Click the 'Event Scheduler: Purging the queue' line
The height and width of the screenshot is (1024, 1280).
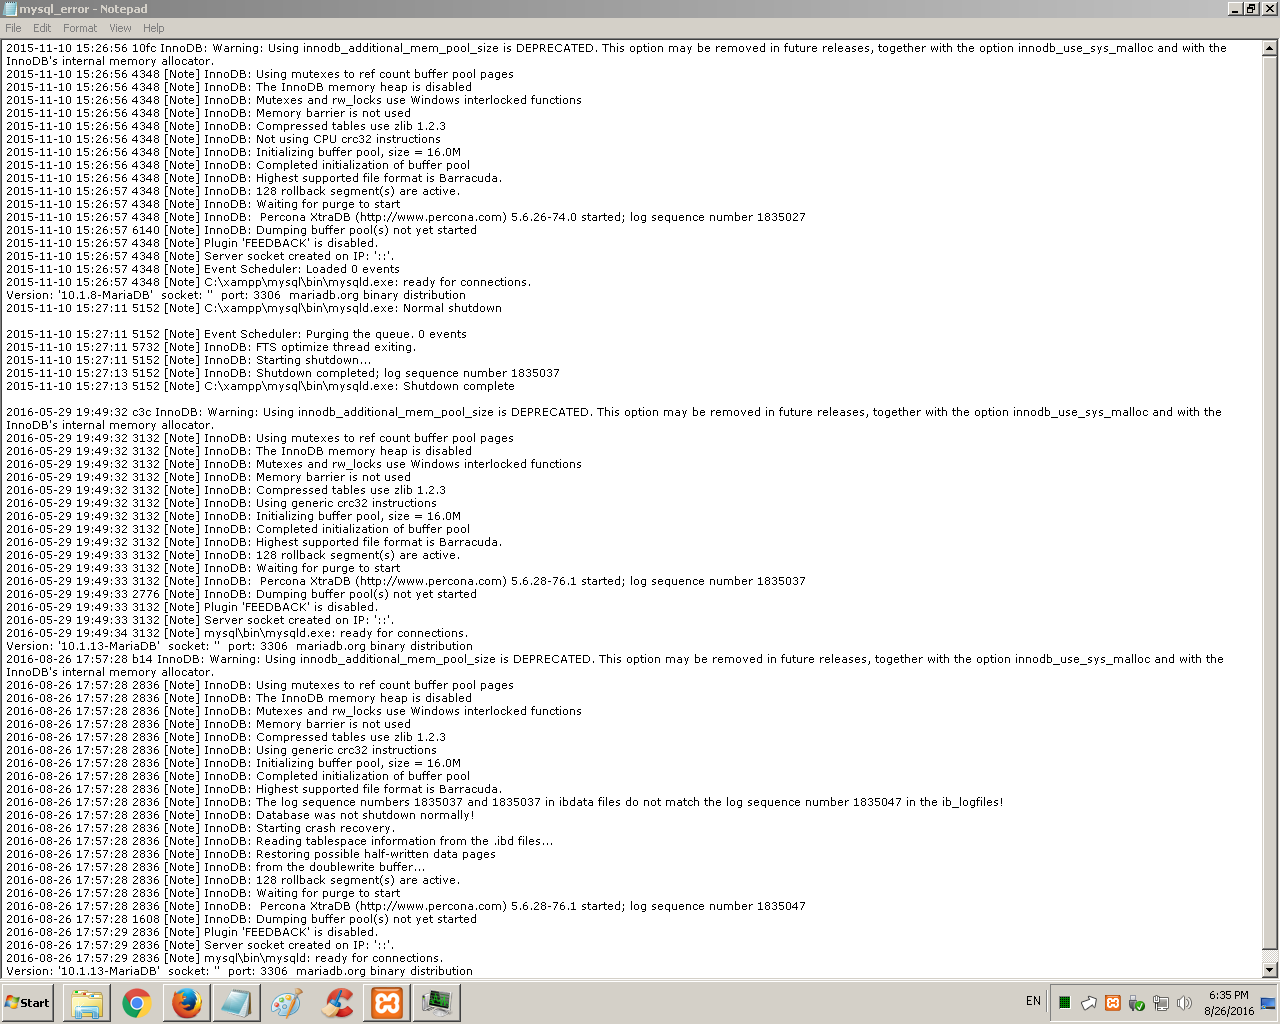tap(236, 334)
